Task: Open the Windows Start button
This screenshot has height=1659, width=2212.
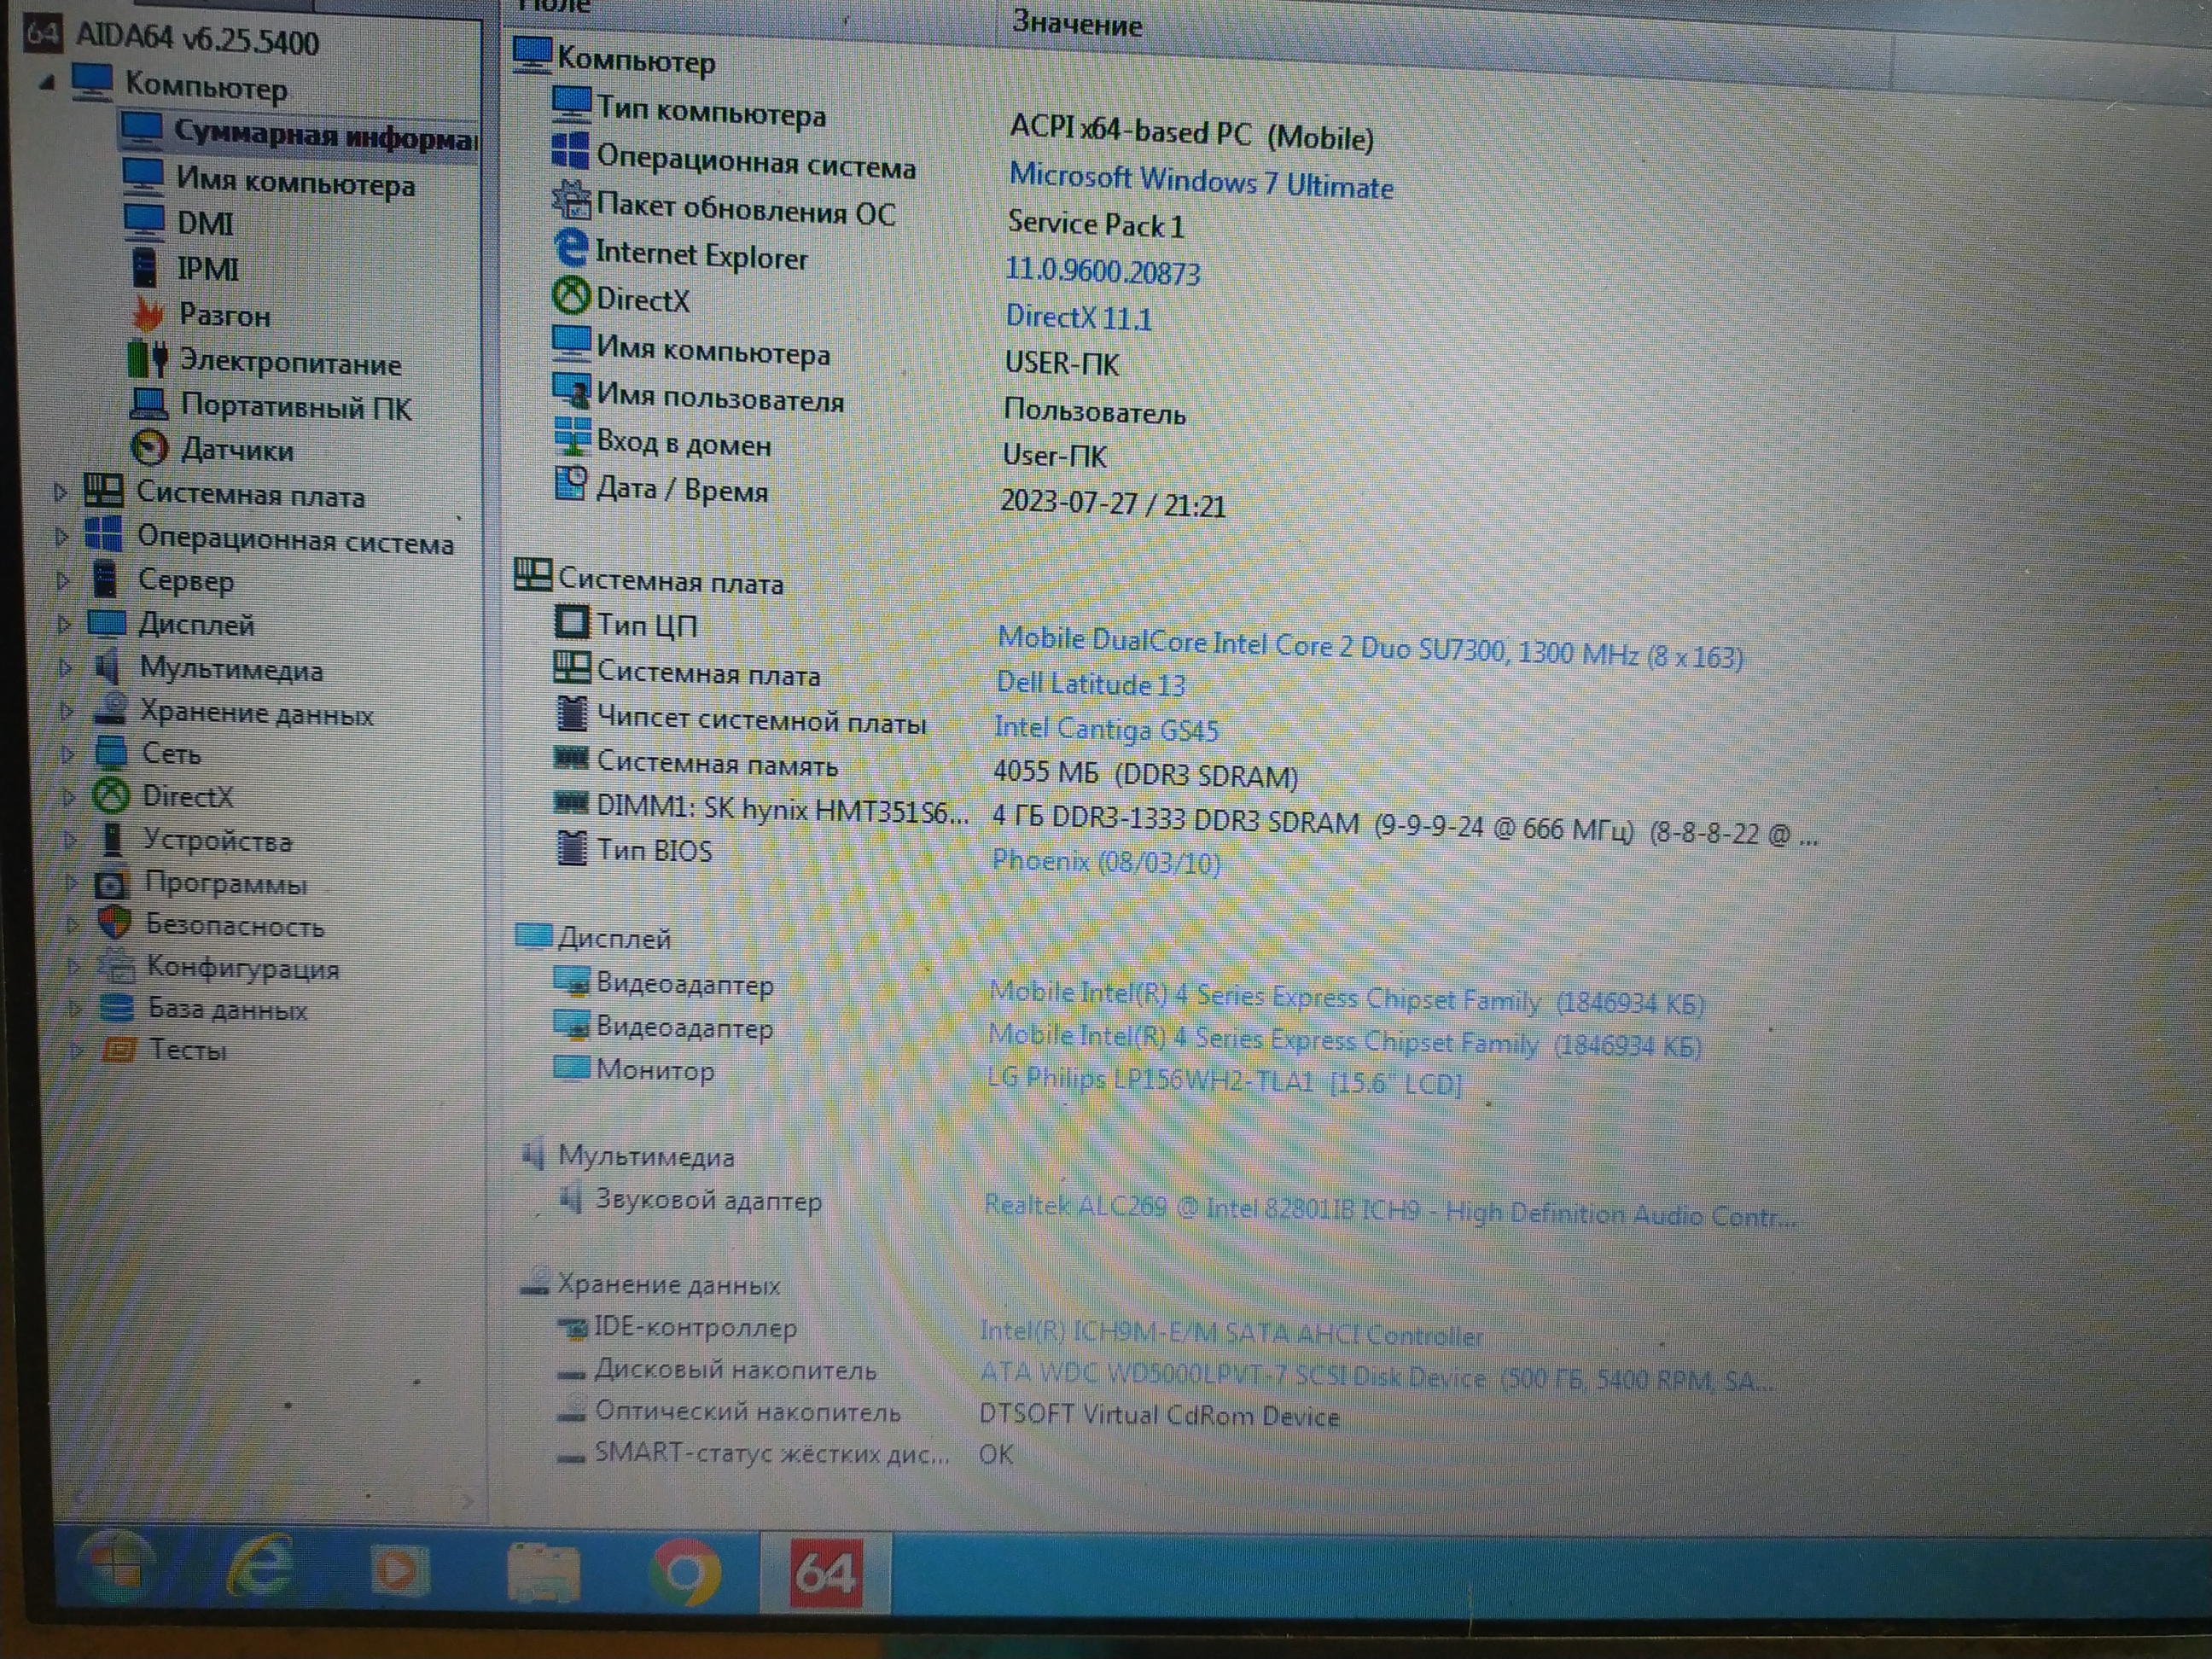Action: pyautogui.click(x=118, y=1567)
